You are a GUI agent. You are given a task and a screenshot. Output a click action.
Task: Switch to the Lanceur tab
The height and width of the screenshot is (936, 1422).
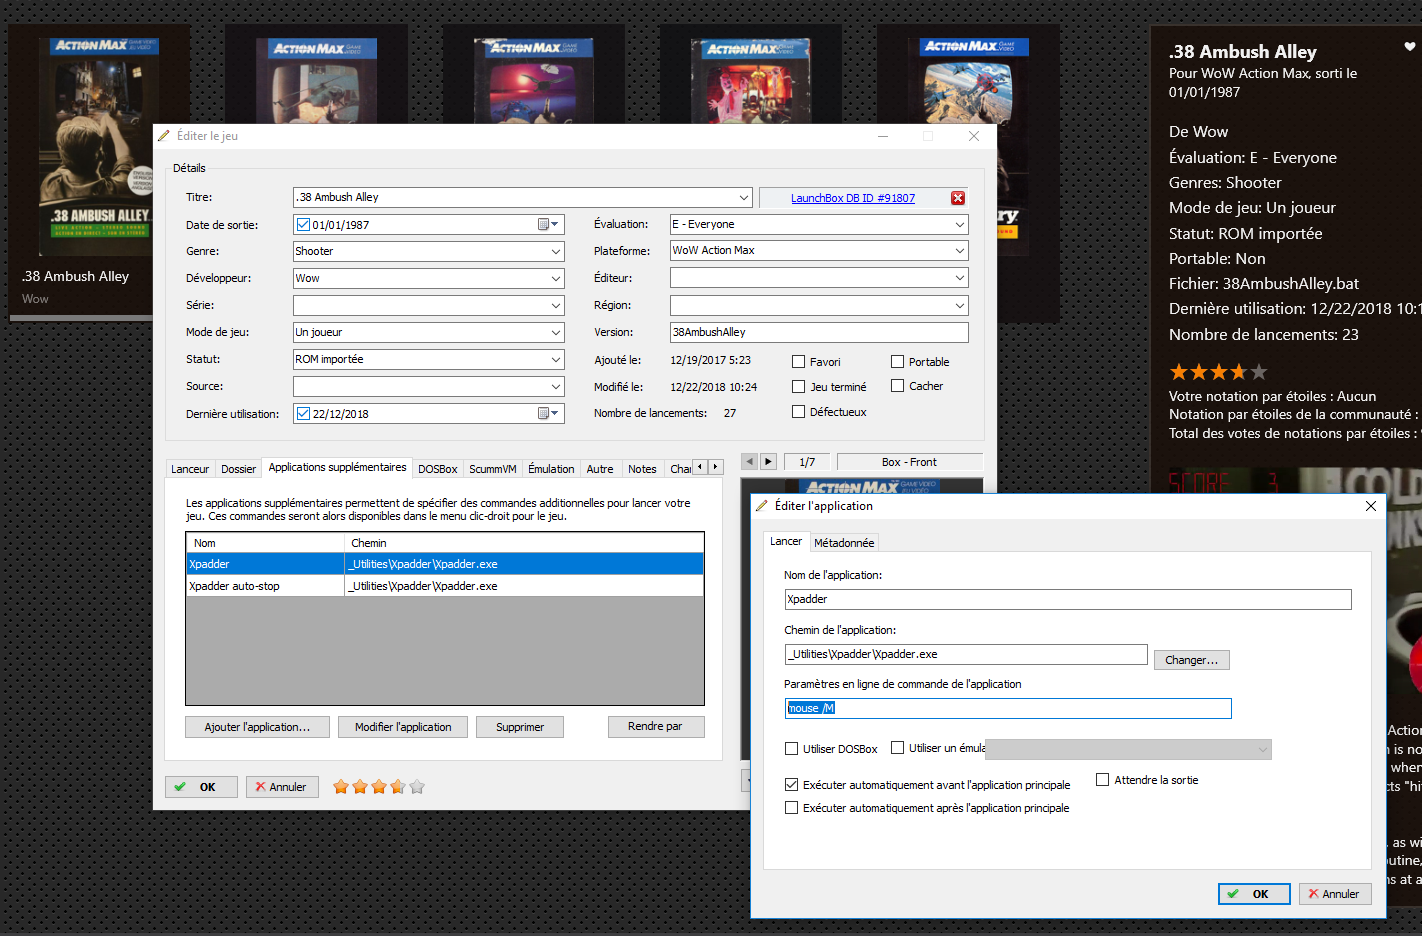click(190, 469)
